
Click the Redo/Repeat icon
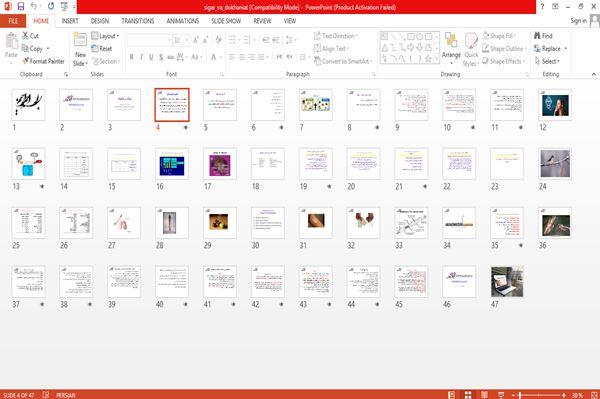[x=51, y=7]
